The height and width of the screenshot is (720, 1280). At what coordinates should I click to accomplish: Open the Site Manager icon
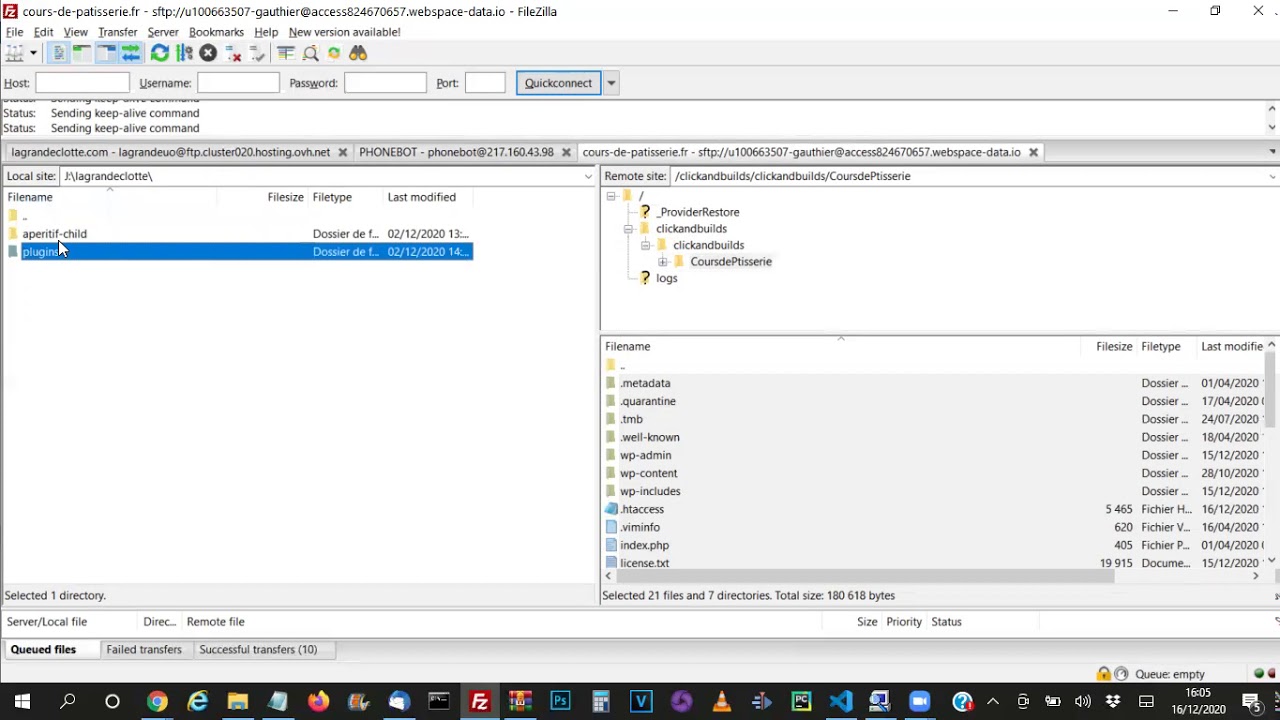tap(15, 53)
